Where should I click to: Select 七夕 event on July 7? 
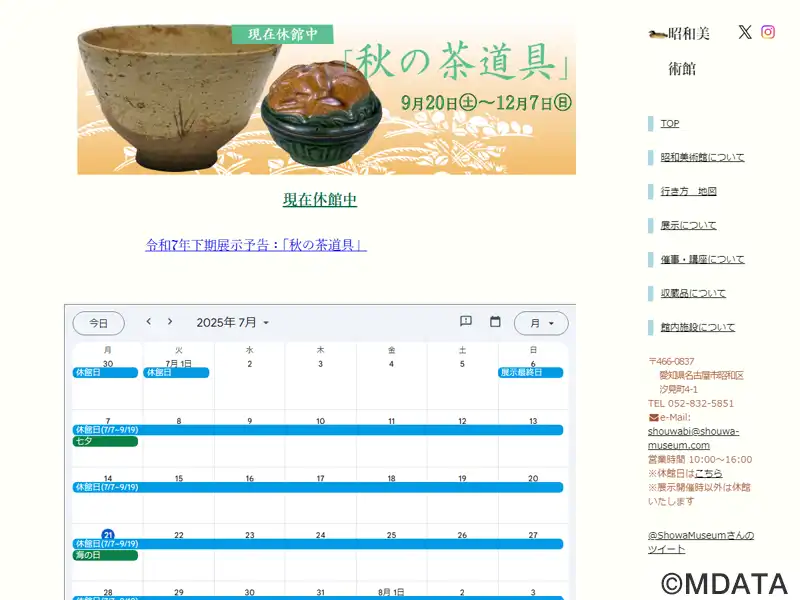pos(105,441)
